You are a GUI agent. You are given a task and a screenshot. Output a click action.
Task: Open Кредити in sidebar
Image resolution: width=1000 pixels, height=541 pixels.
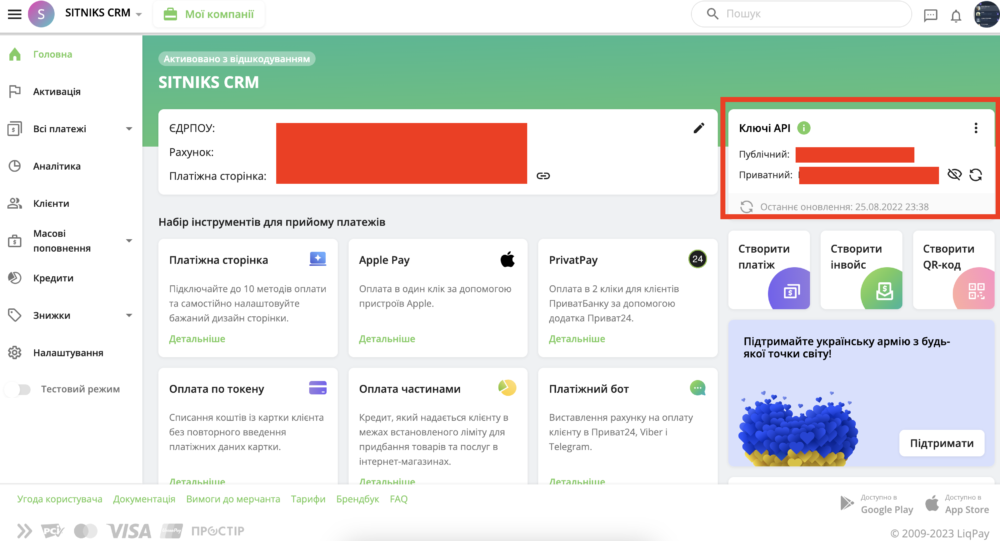click(x=53, y=278)
